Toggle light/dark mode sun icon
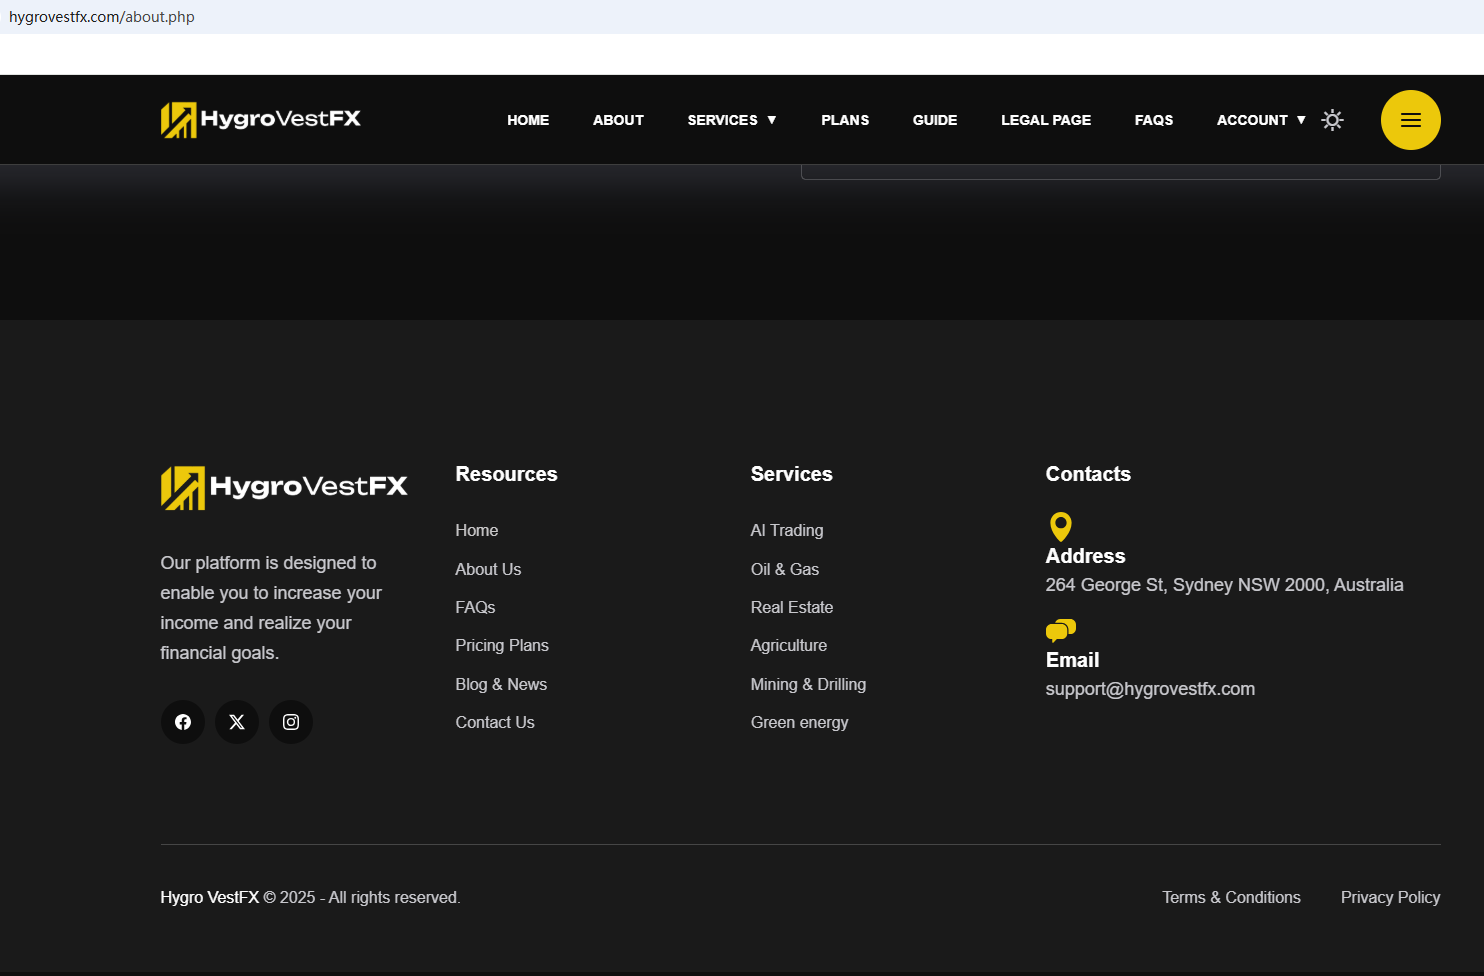The height and width of the screenshot is (976, 1484). [x=1332, y=120]
